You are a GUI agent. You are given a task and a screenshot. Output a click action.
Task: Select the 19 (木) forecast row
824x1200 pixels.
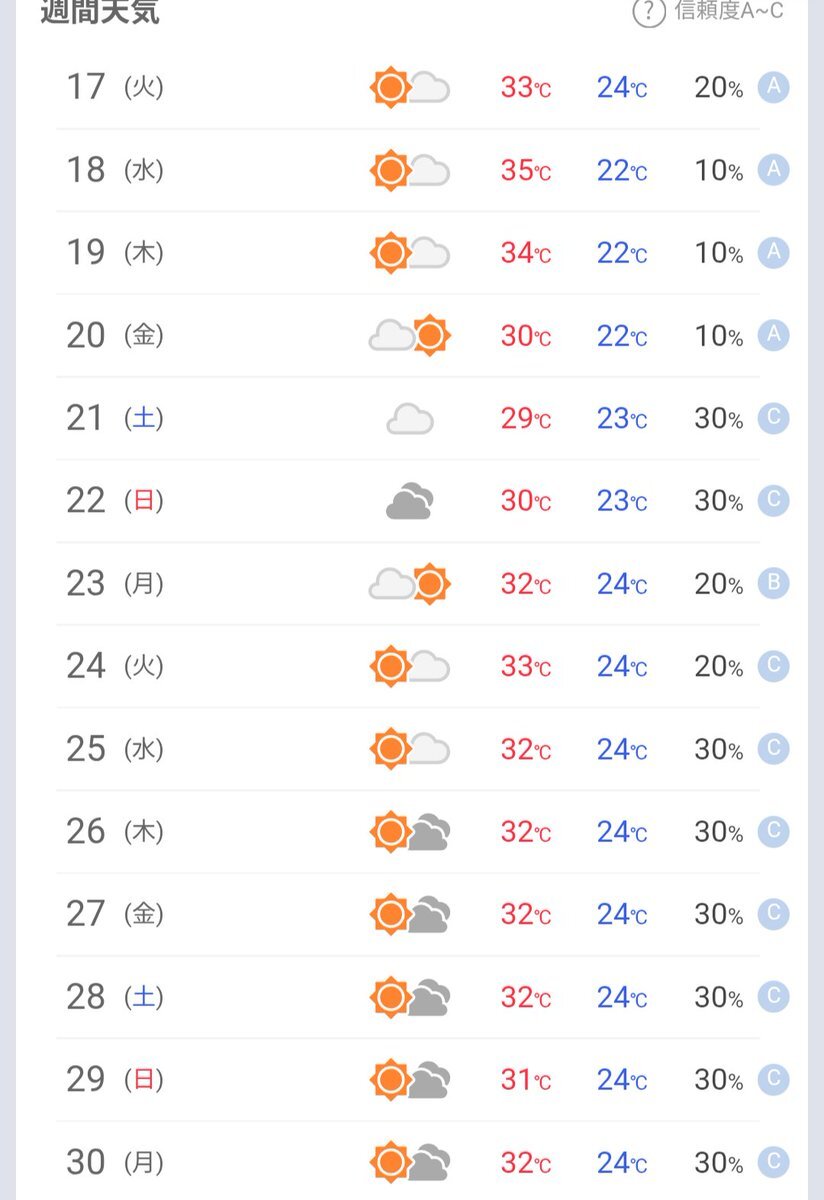click(408, 253)
